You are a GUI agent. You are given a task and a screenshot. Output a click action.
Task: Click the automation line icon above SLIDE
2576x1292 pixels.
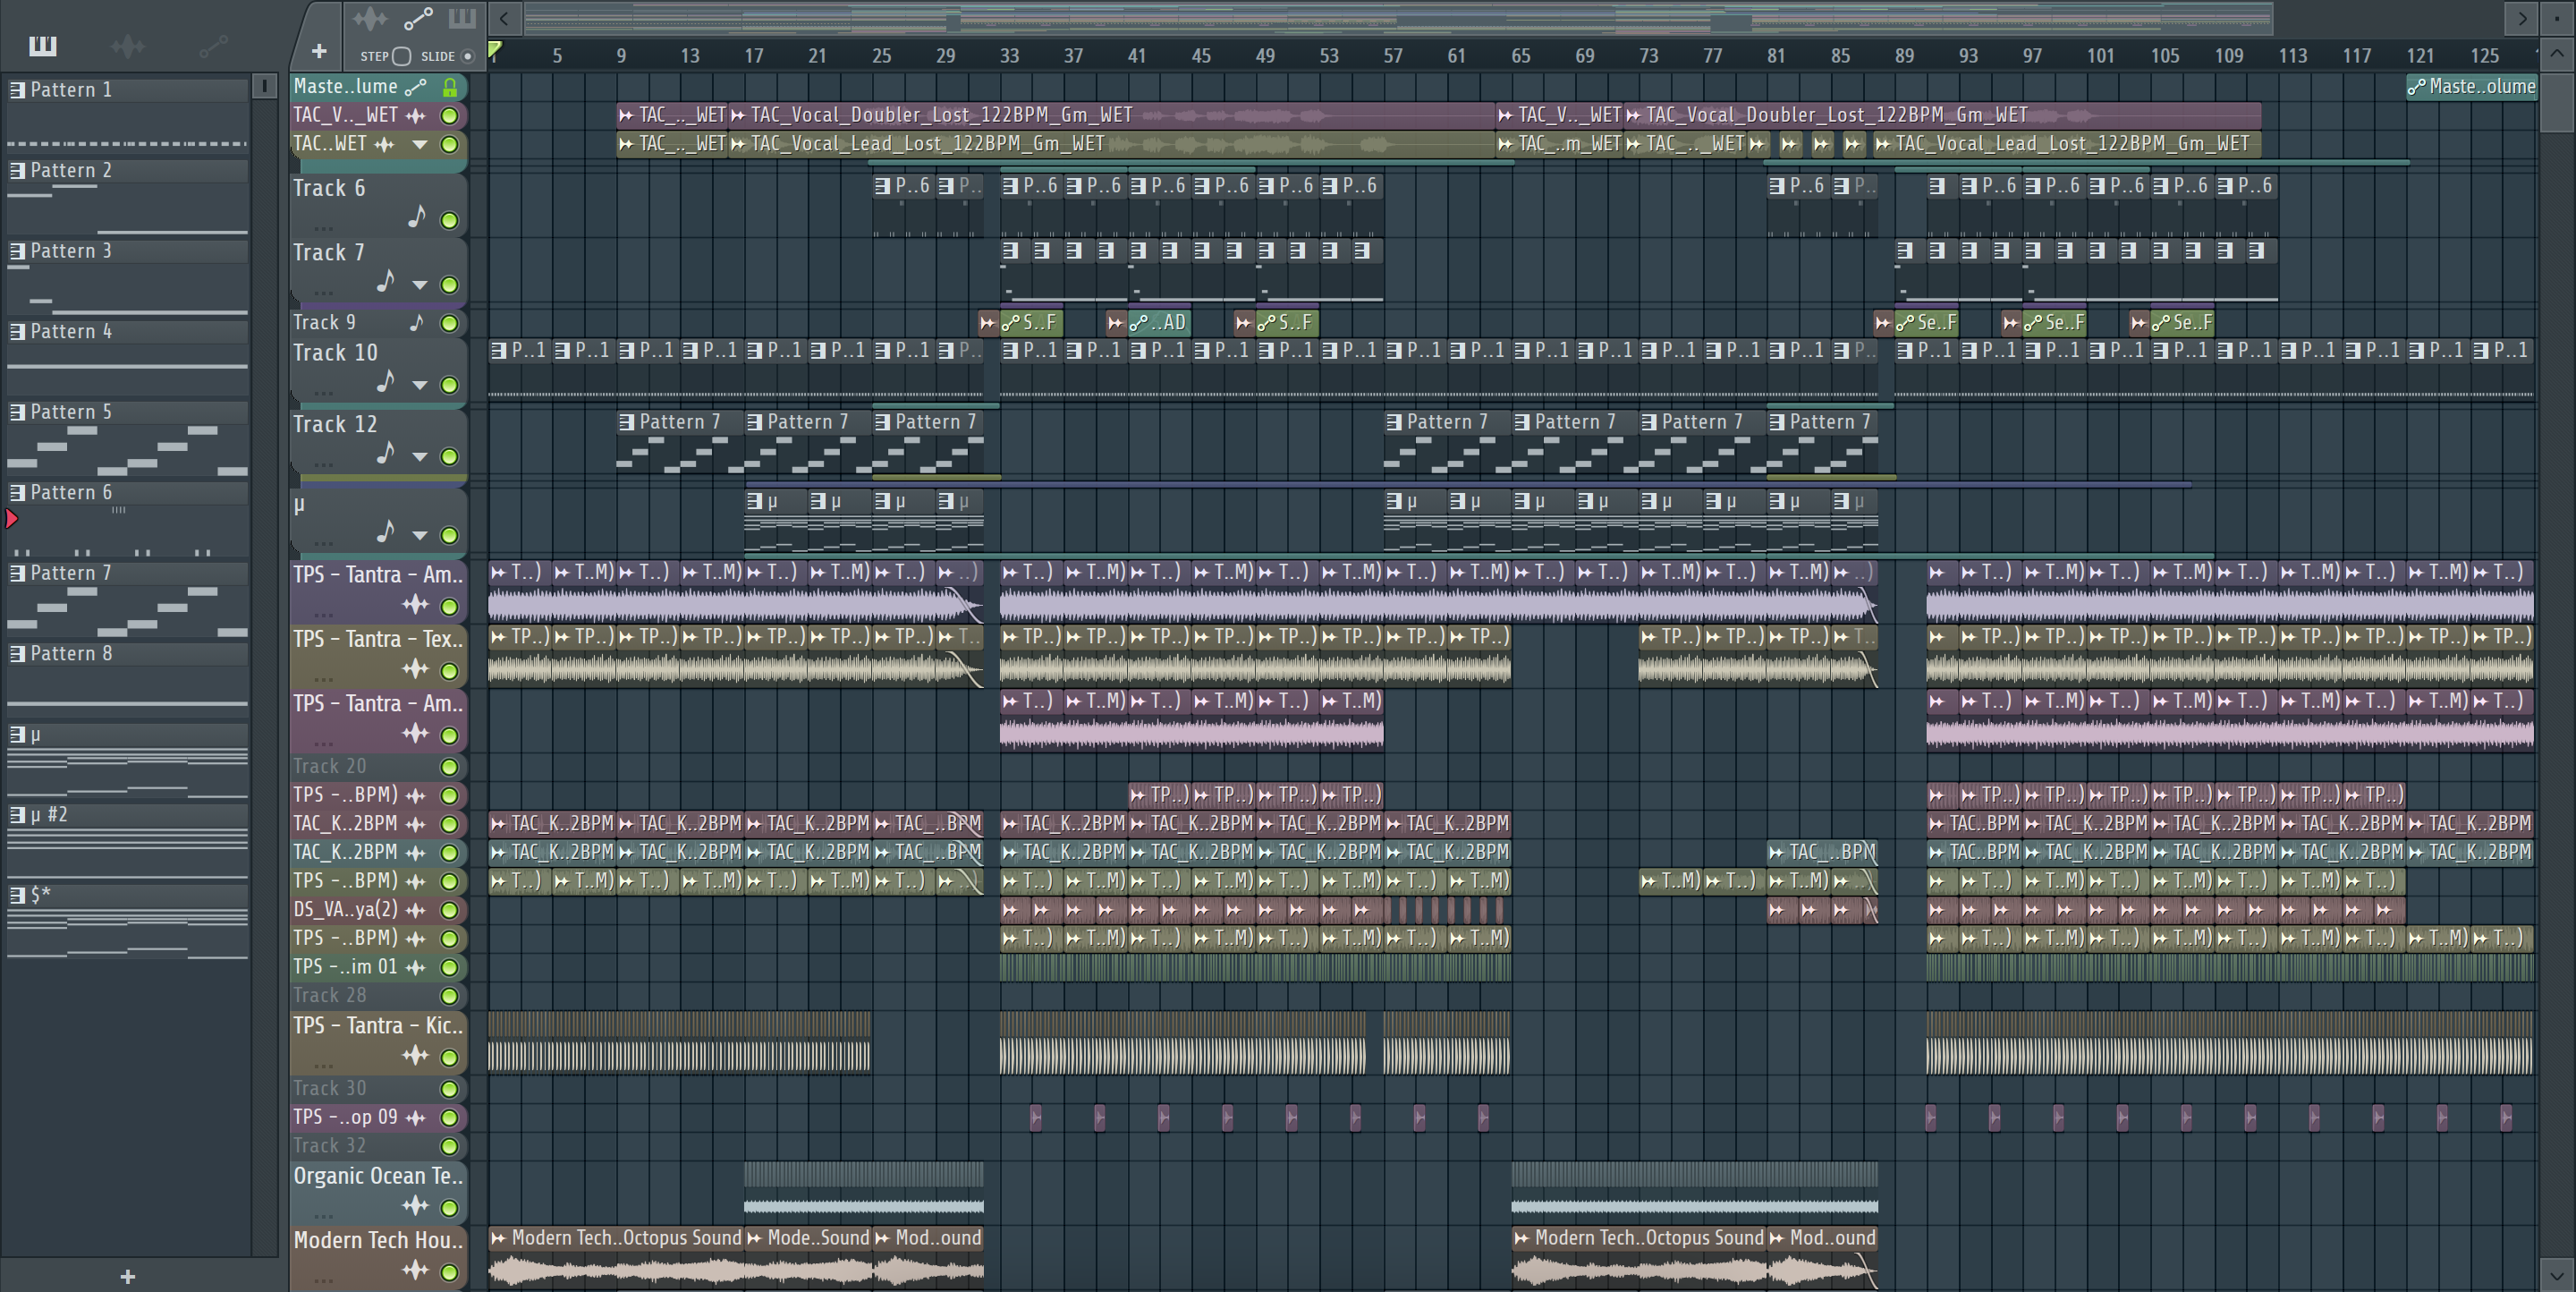[418, 19]
